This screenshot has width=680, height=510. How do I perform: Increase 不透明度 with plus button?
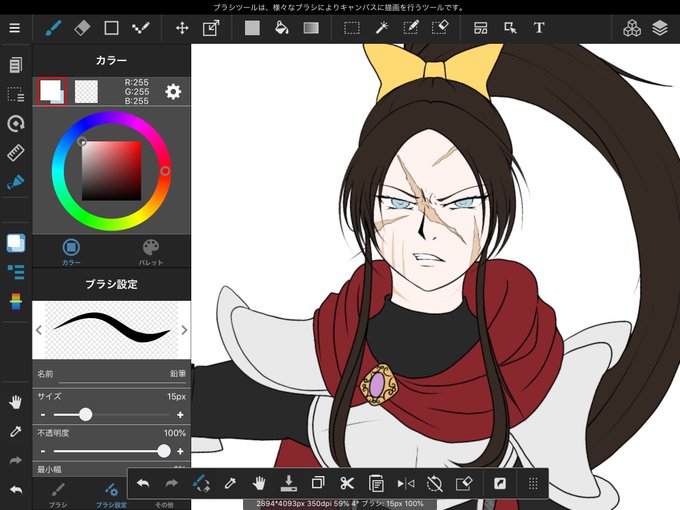(180, 451)
